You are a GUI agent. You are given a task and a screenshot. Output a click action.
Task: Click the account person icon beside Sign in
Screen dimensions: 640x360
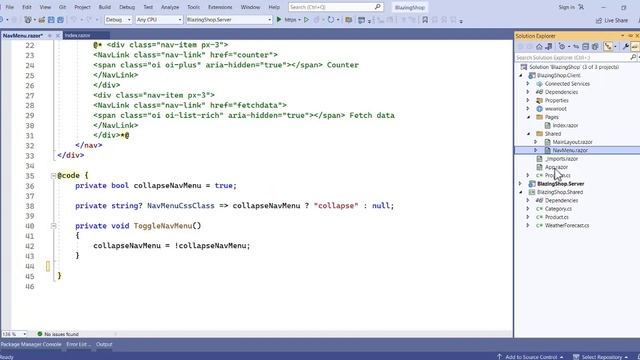point(581,7)
